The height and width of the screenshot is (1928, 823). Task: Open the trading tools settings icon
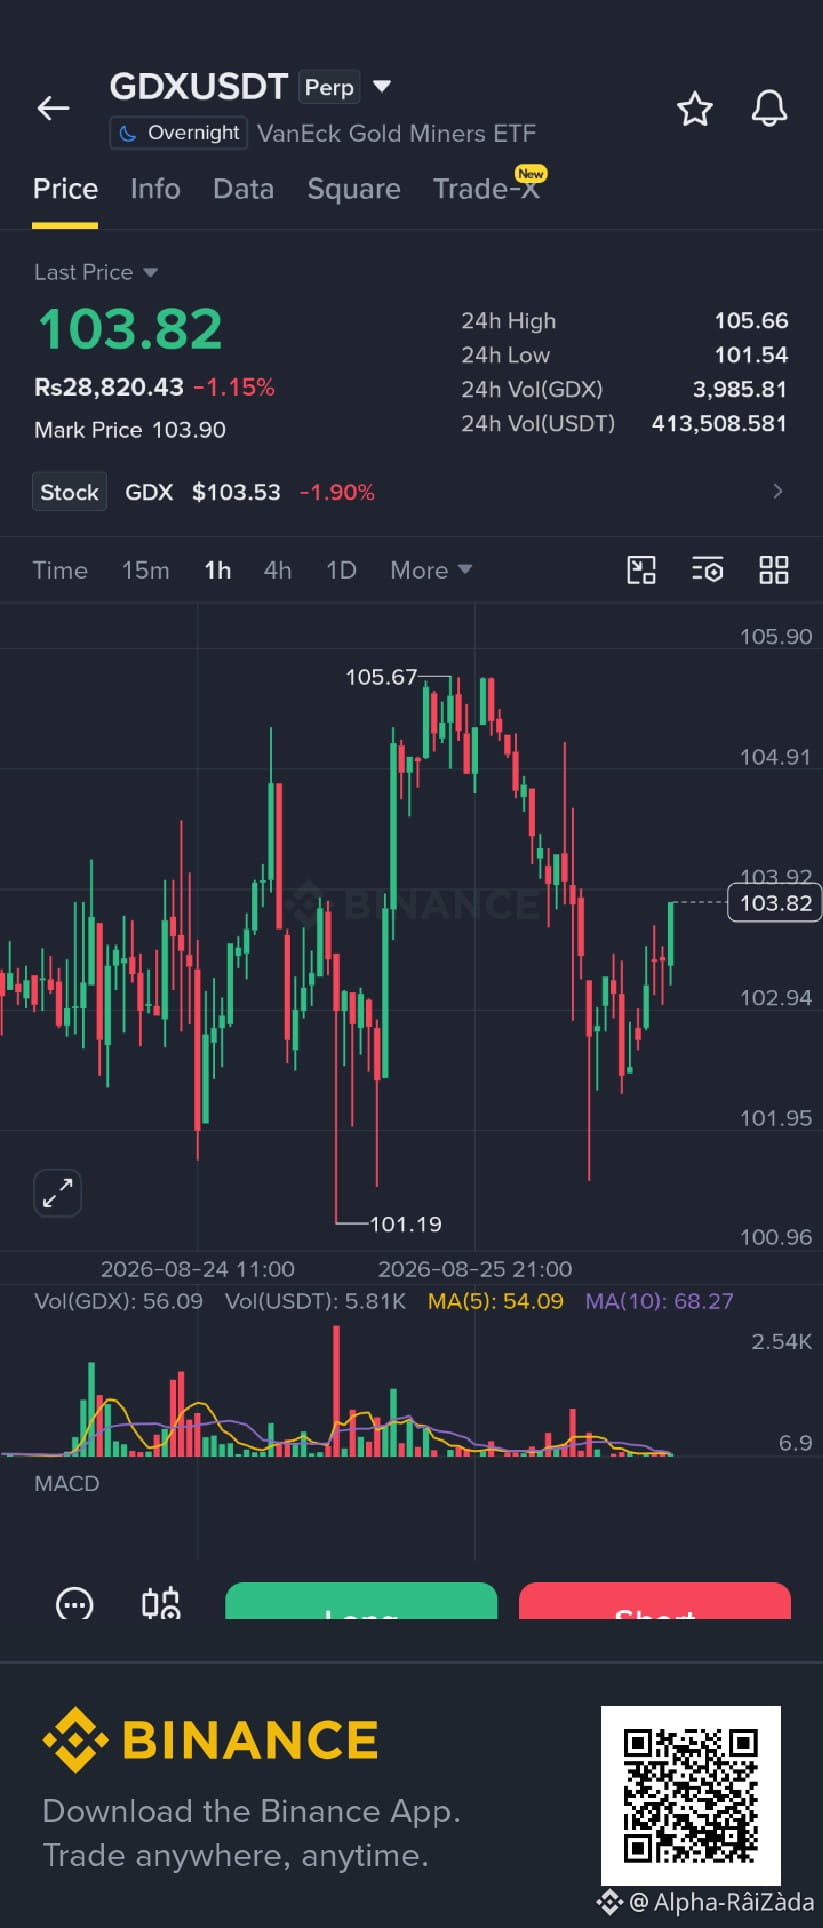[x=160, y=1603]
